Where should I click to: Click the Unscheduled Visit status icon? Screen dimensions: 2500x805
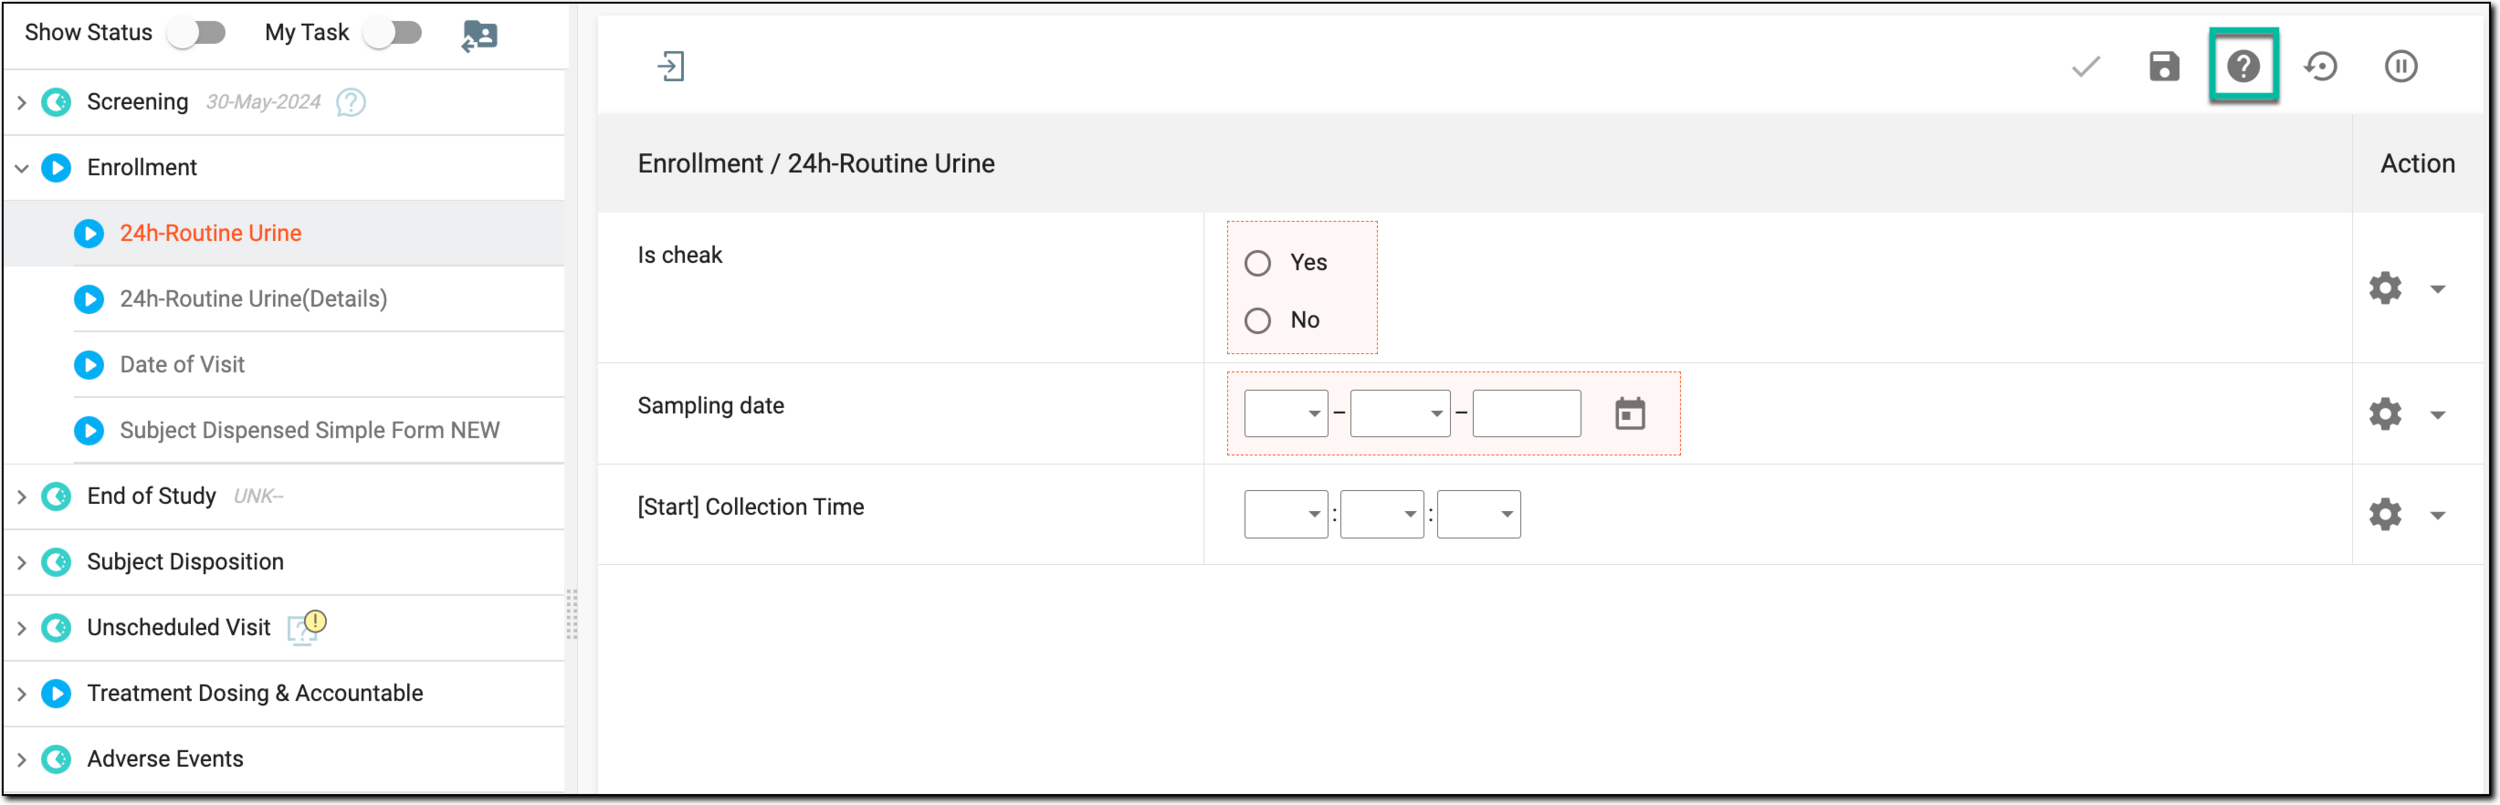[x=57, y=628]
